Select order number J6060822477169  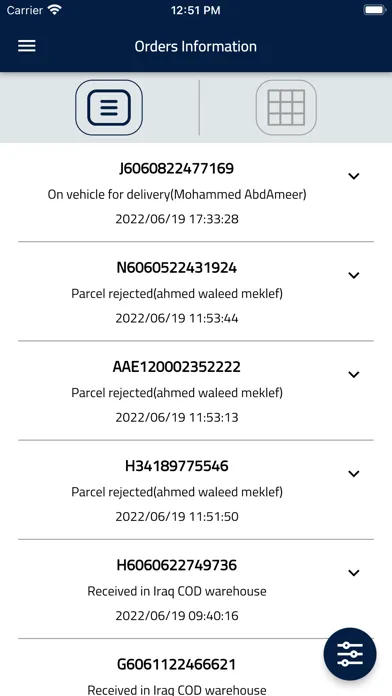click(177, 169)
